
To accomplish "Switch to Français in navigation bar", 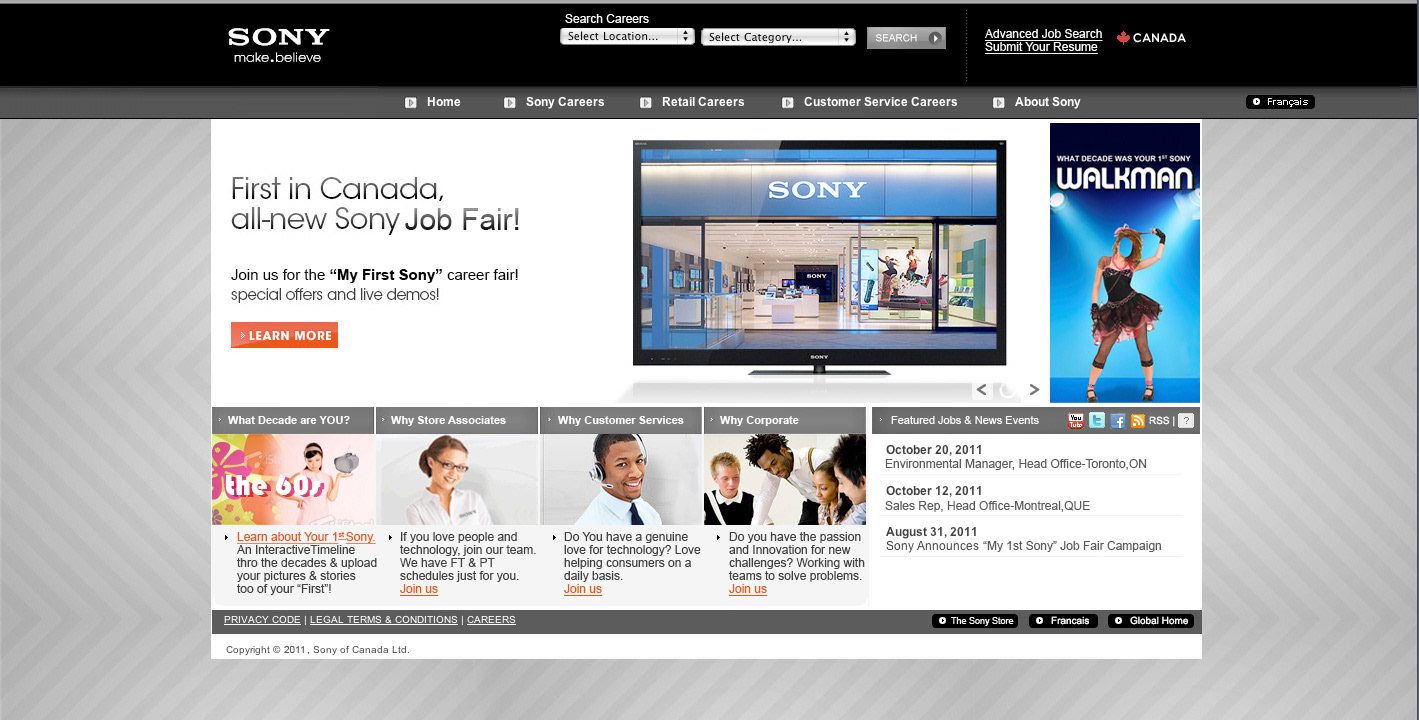I will (x=1280, y=102).
